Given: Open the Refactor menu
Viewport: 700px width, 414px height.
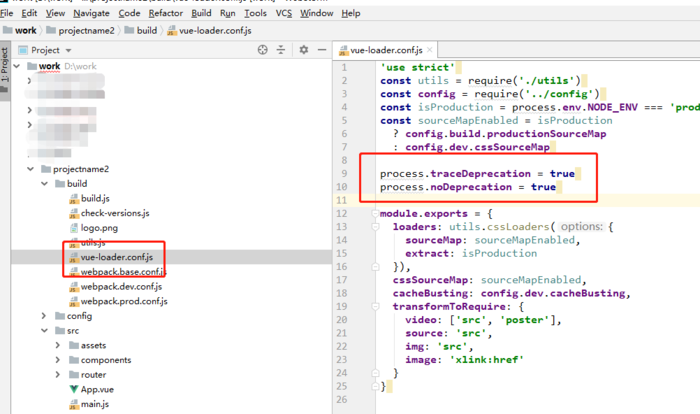Looking at the screenshot, I should [x=166, y=13].
